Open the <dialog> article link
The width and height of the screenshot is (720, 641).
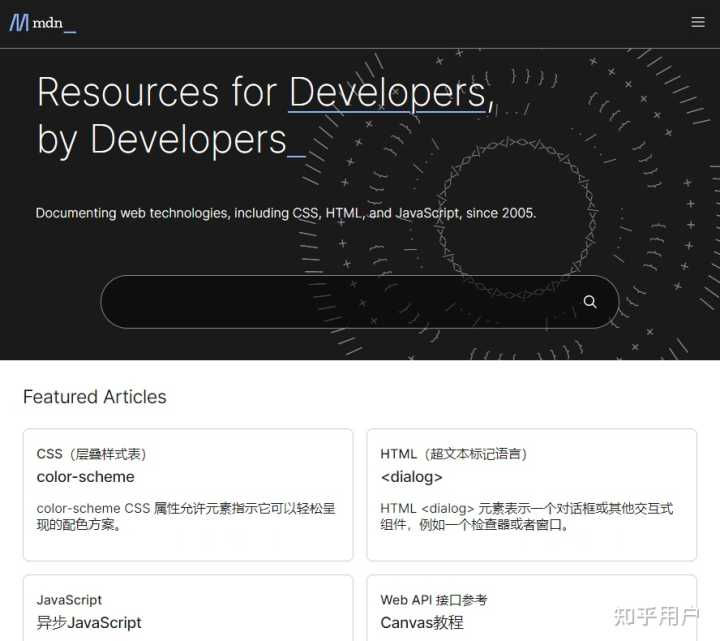[x=411, y=477]
